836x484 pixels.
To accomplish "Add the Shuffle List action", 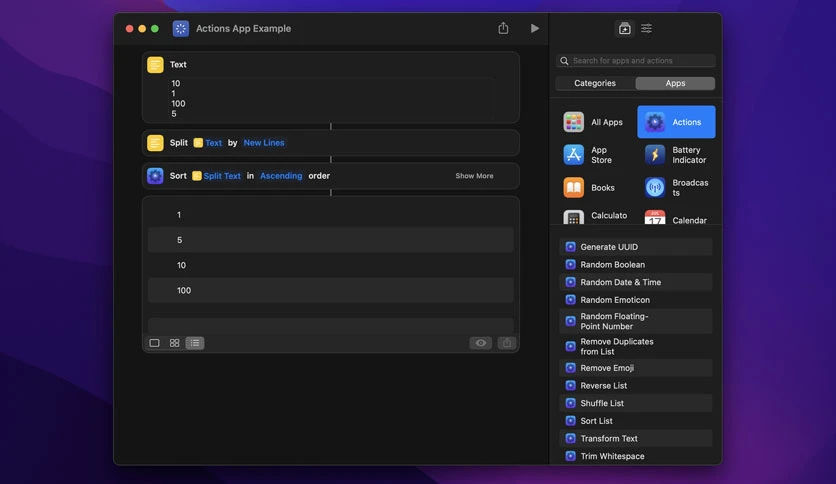I will coord(636,403).
